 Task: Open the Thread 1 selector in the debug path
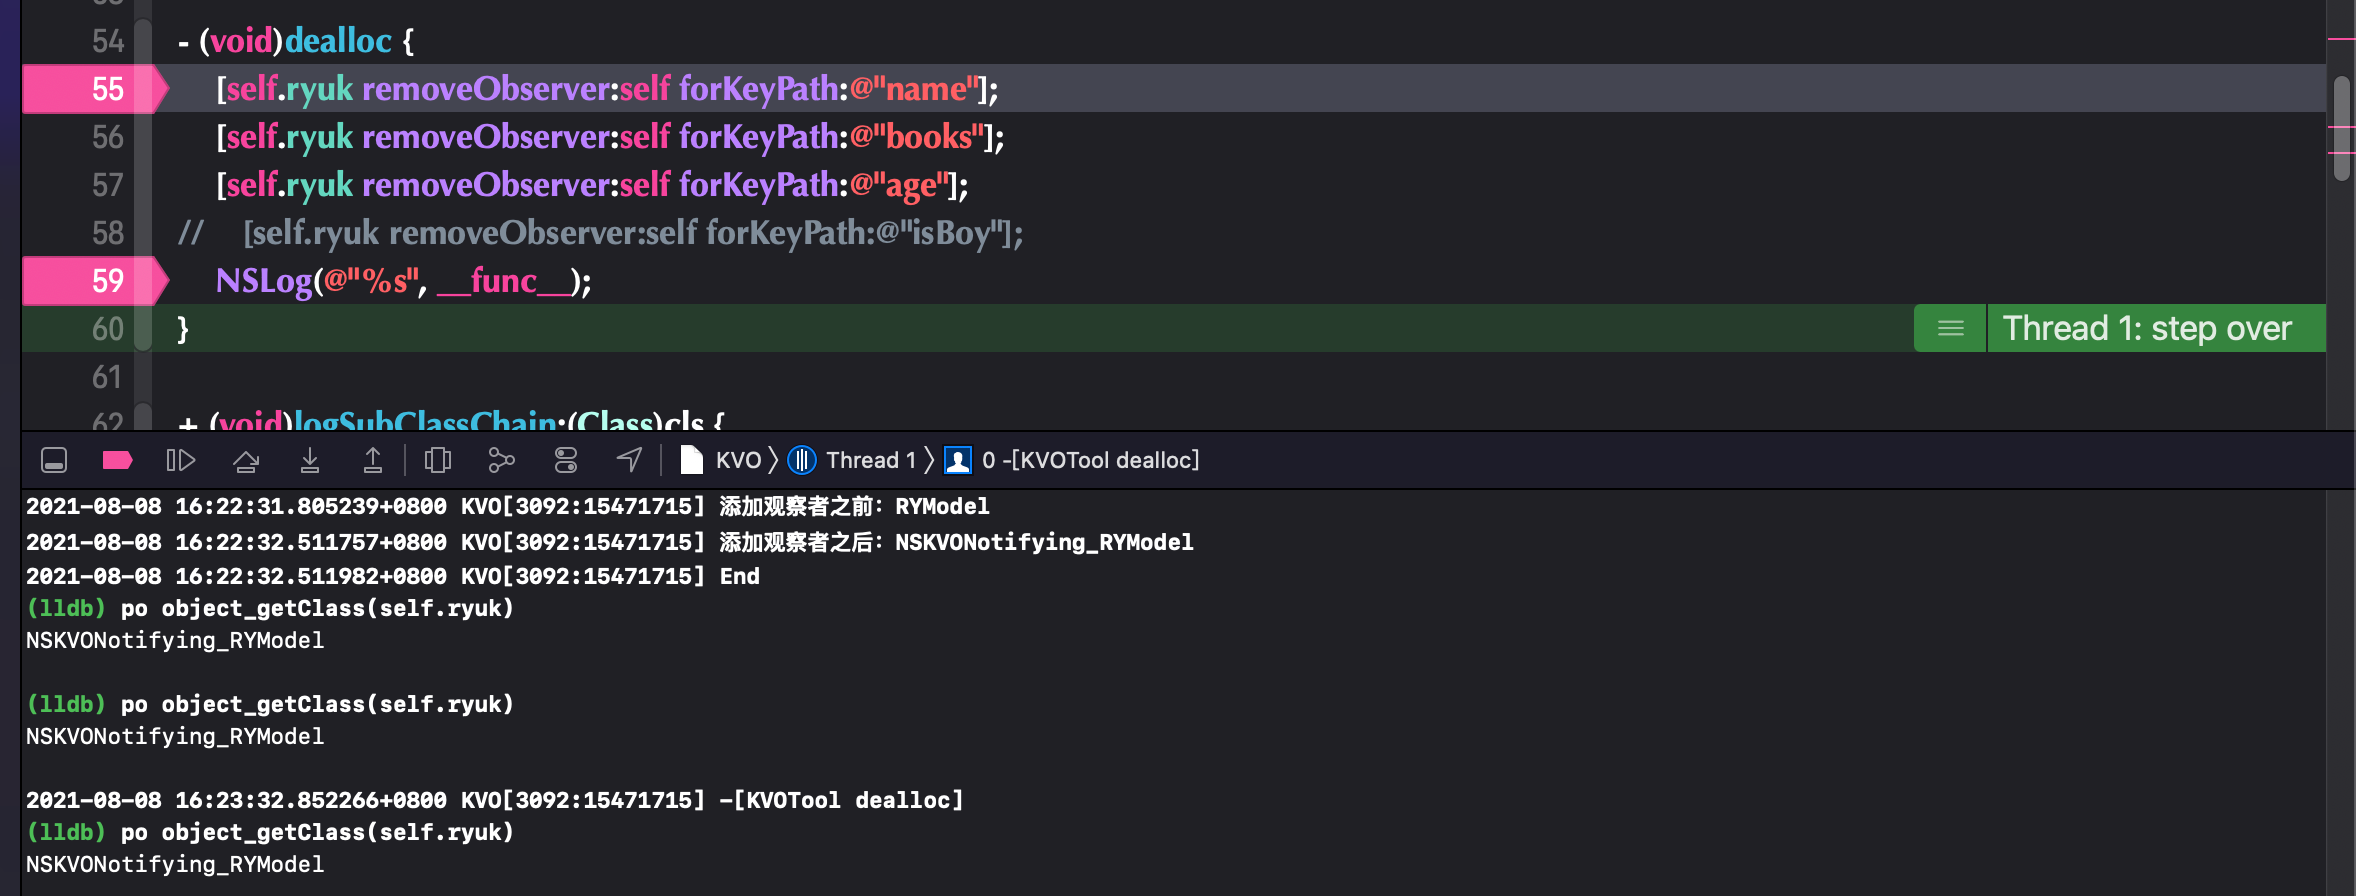point(853,460)
